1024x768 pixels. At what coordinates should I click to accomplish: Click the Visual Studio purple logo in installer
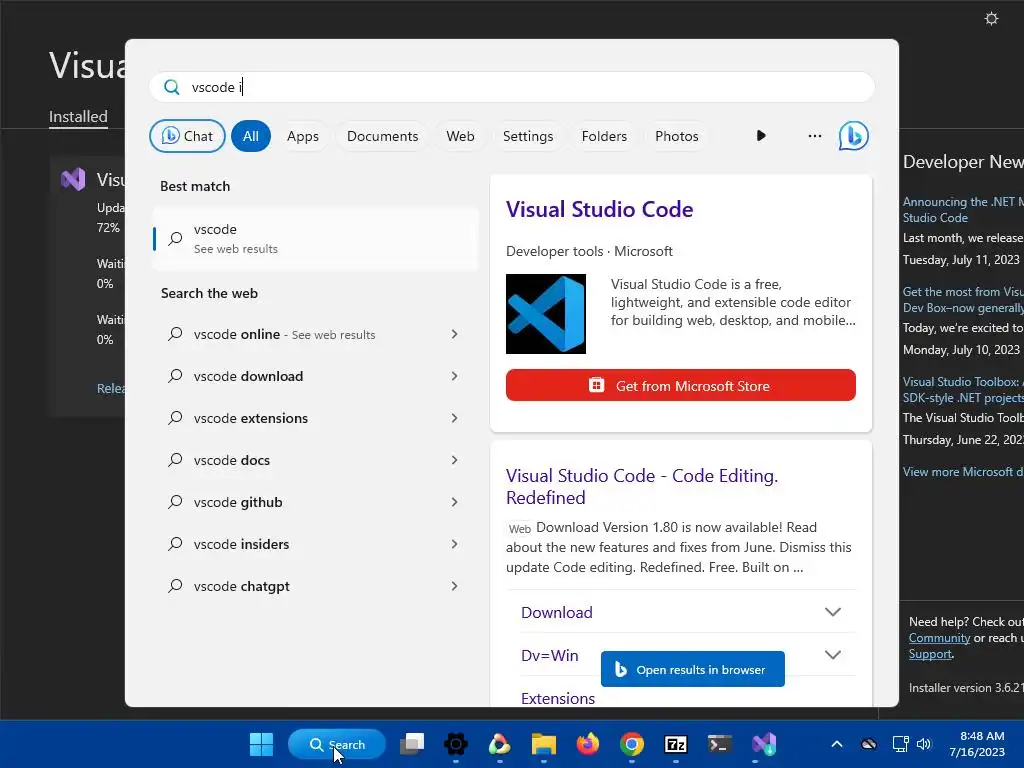click(73, 179)
